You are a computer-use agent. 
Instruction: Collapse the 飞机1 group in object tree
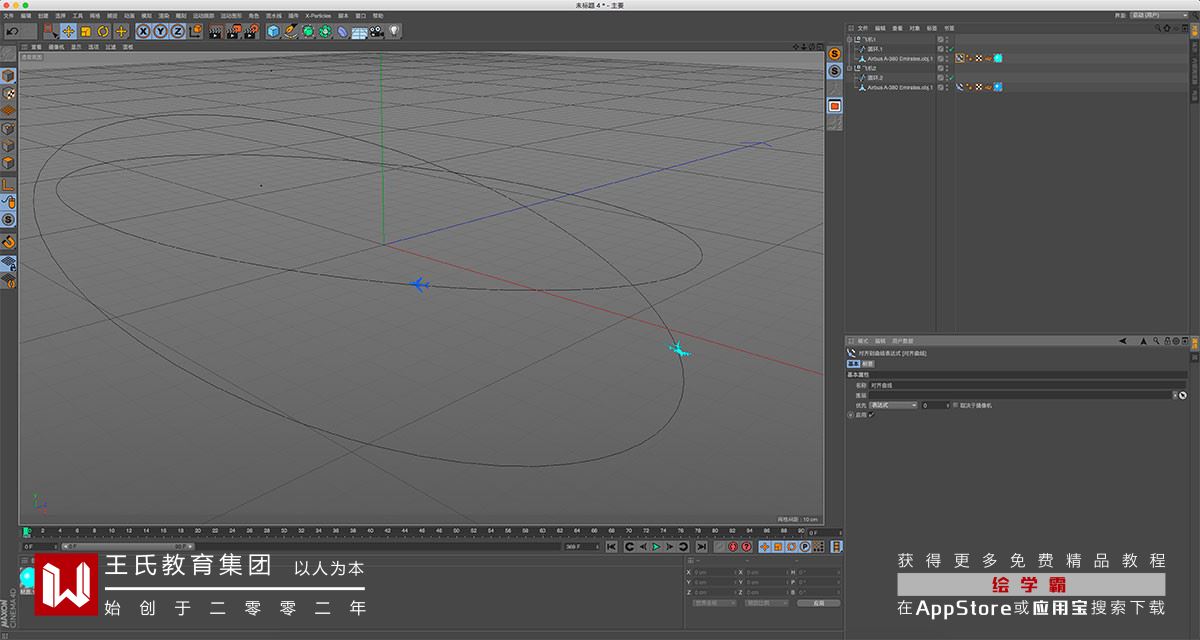pyautogui.click(x=849, y=40)
